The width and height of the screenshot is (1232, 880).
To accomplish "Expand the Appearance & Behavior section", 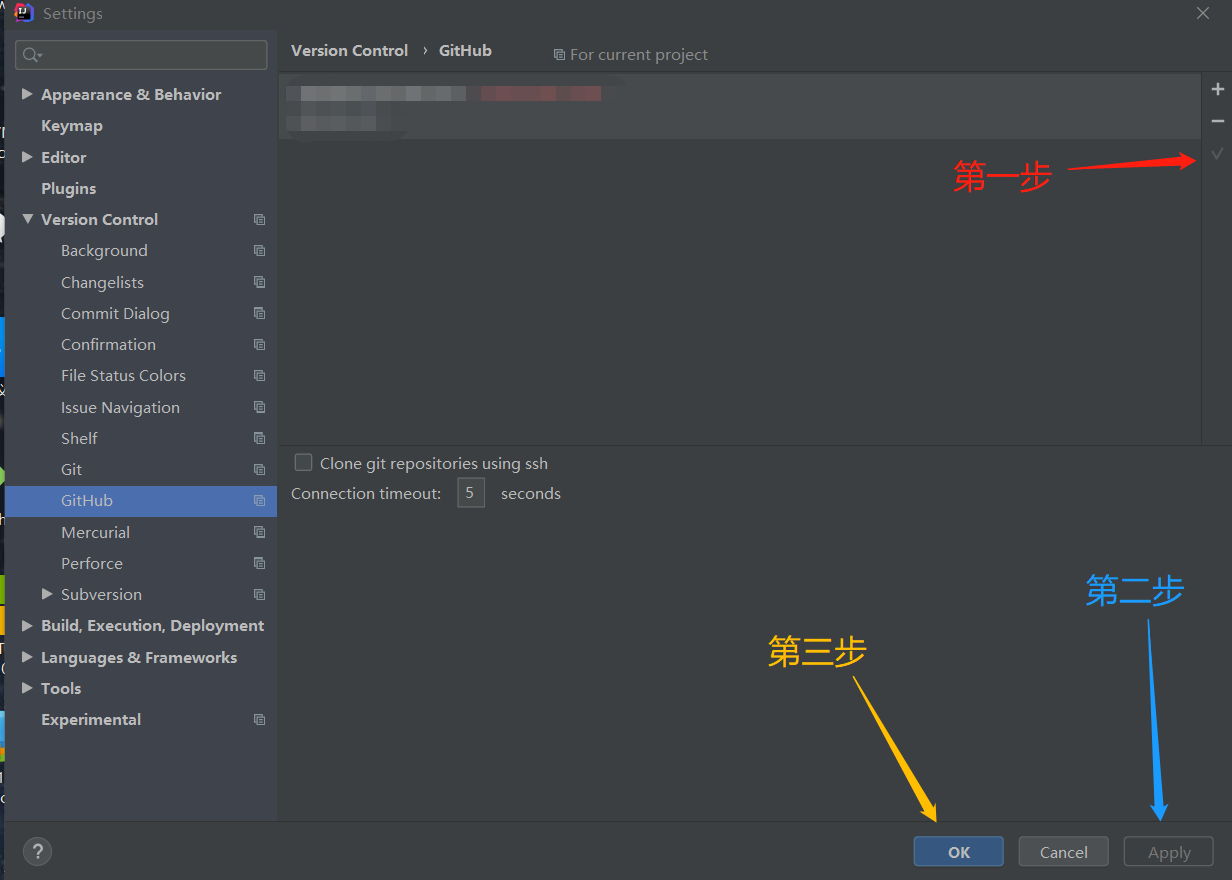I will [27, 94].
